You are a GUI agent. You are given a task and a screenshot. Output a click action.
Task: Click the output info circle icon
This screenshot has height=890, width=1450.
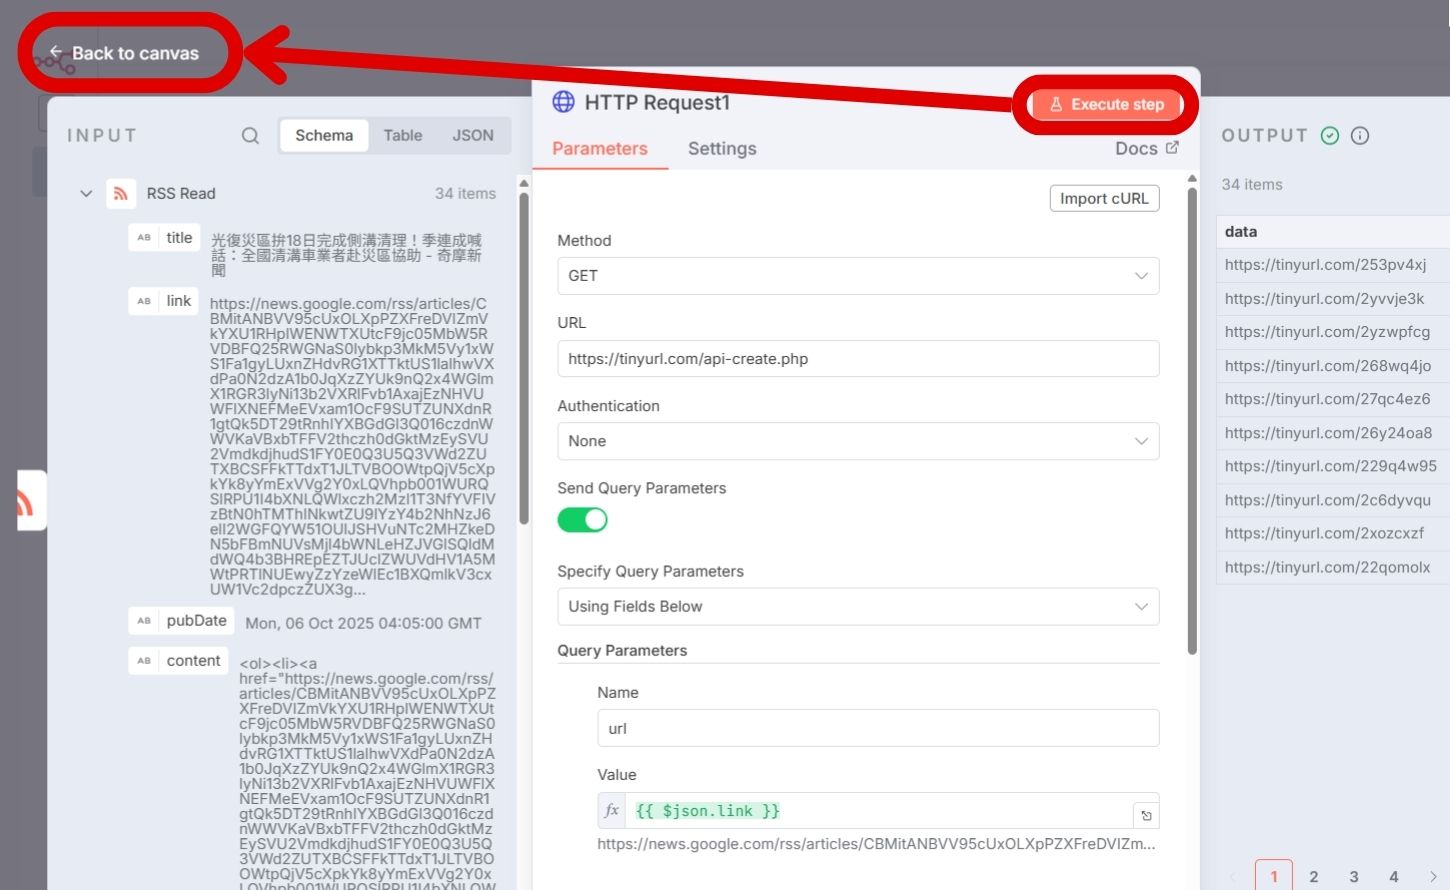pos(1360,136)
